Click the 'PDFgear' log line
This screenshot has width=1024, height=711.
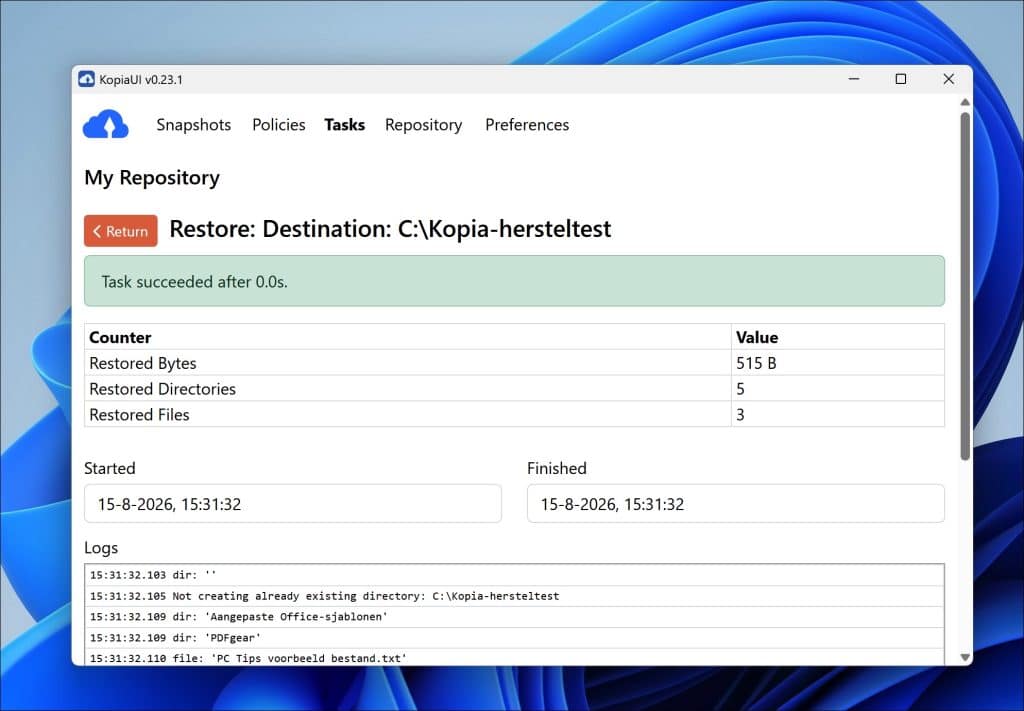(514, 637)
